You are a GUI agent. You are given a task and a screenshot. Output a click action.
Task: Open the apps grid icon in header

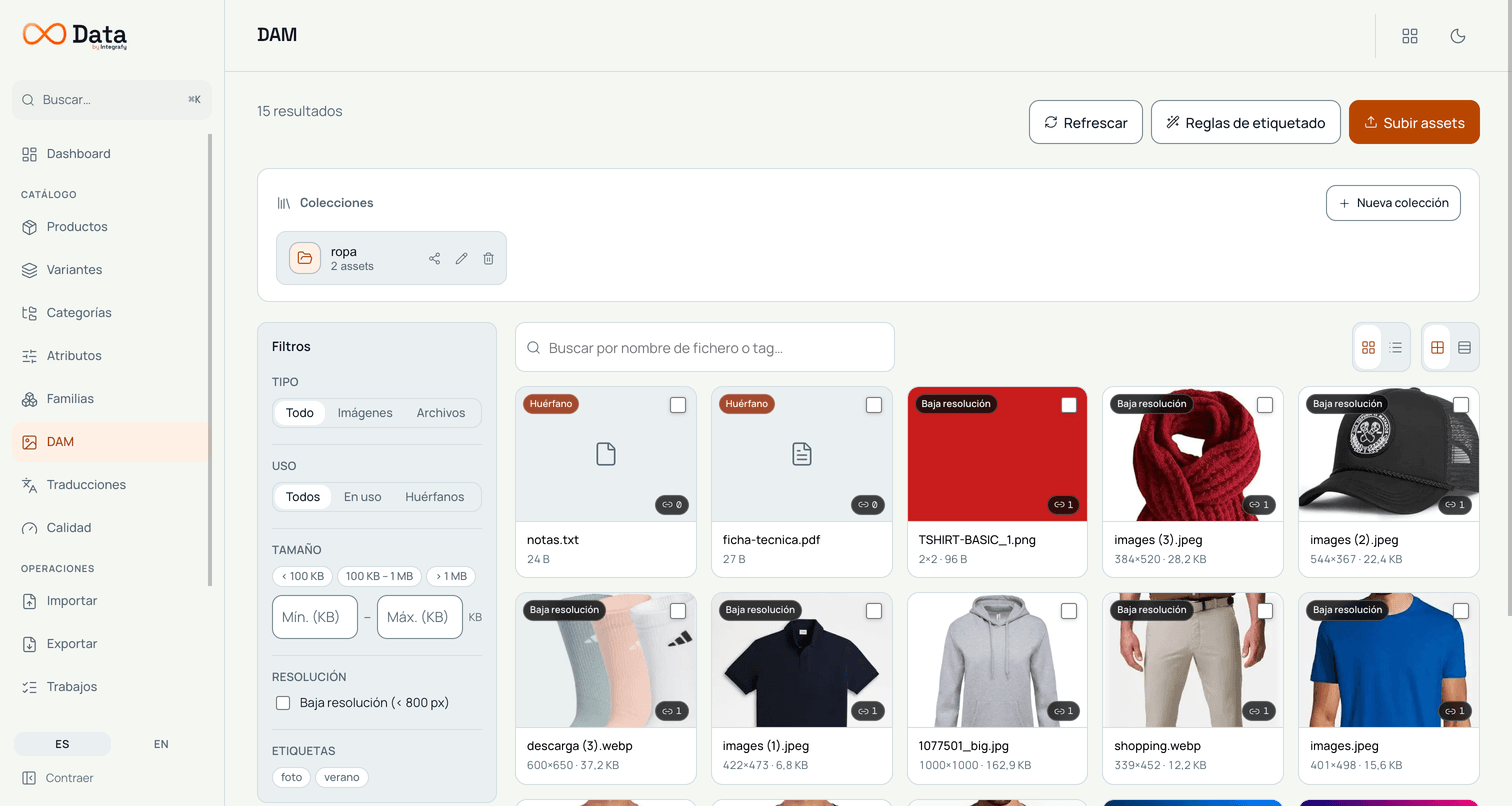[x=1410, y=36]
